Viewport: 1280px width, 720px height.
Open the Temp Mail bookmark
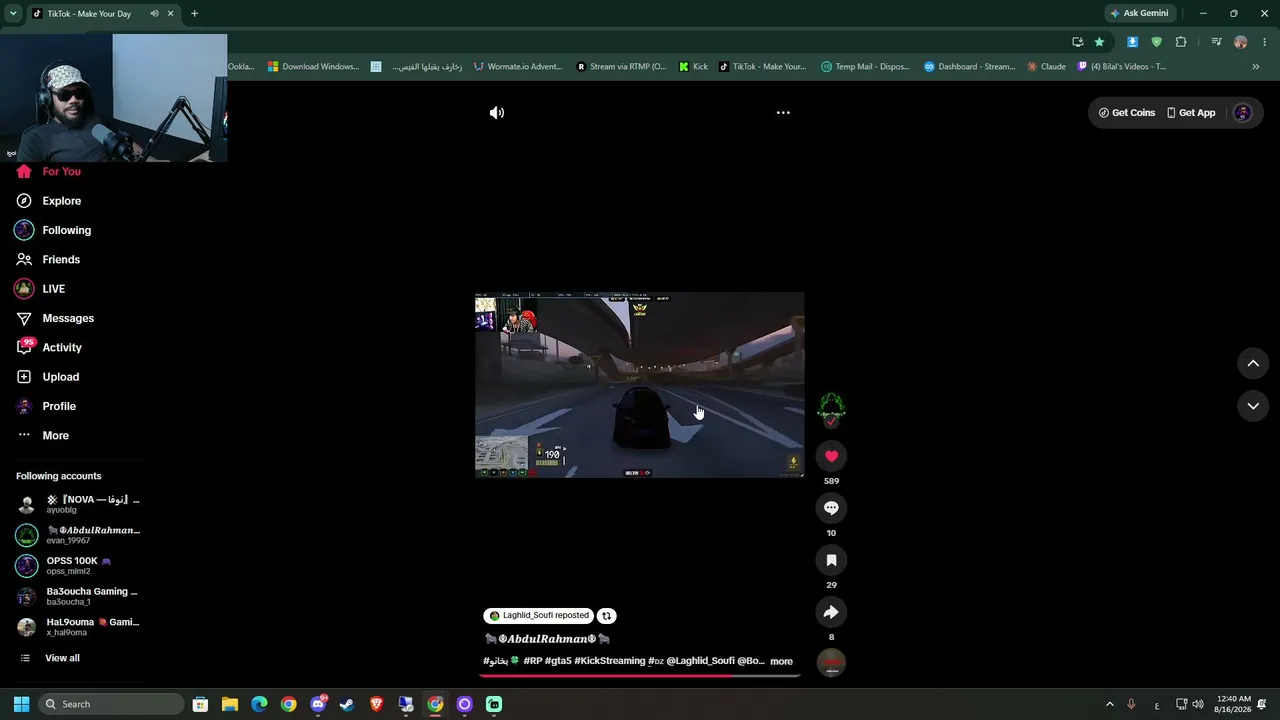(x=866, y=67)
